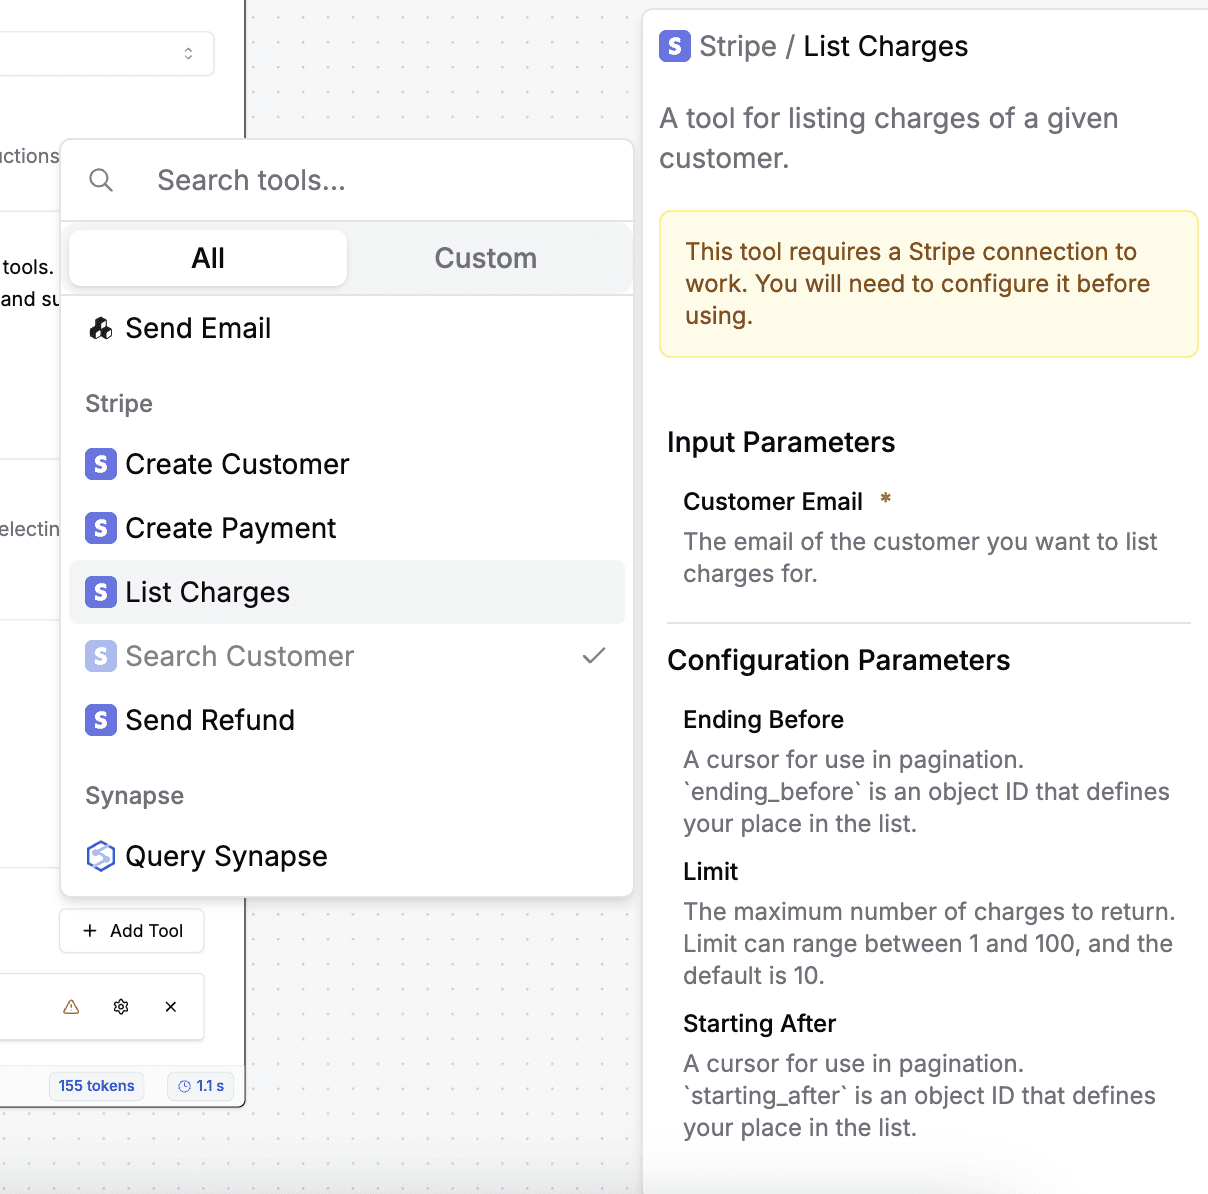1208x1194 pixels.
Task: Click the checkmark next to Search Customer
Action: coord(594,655)
